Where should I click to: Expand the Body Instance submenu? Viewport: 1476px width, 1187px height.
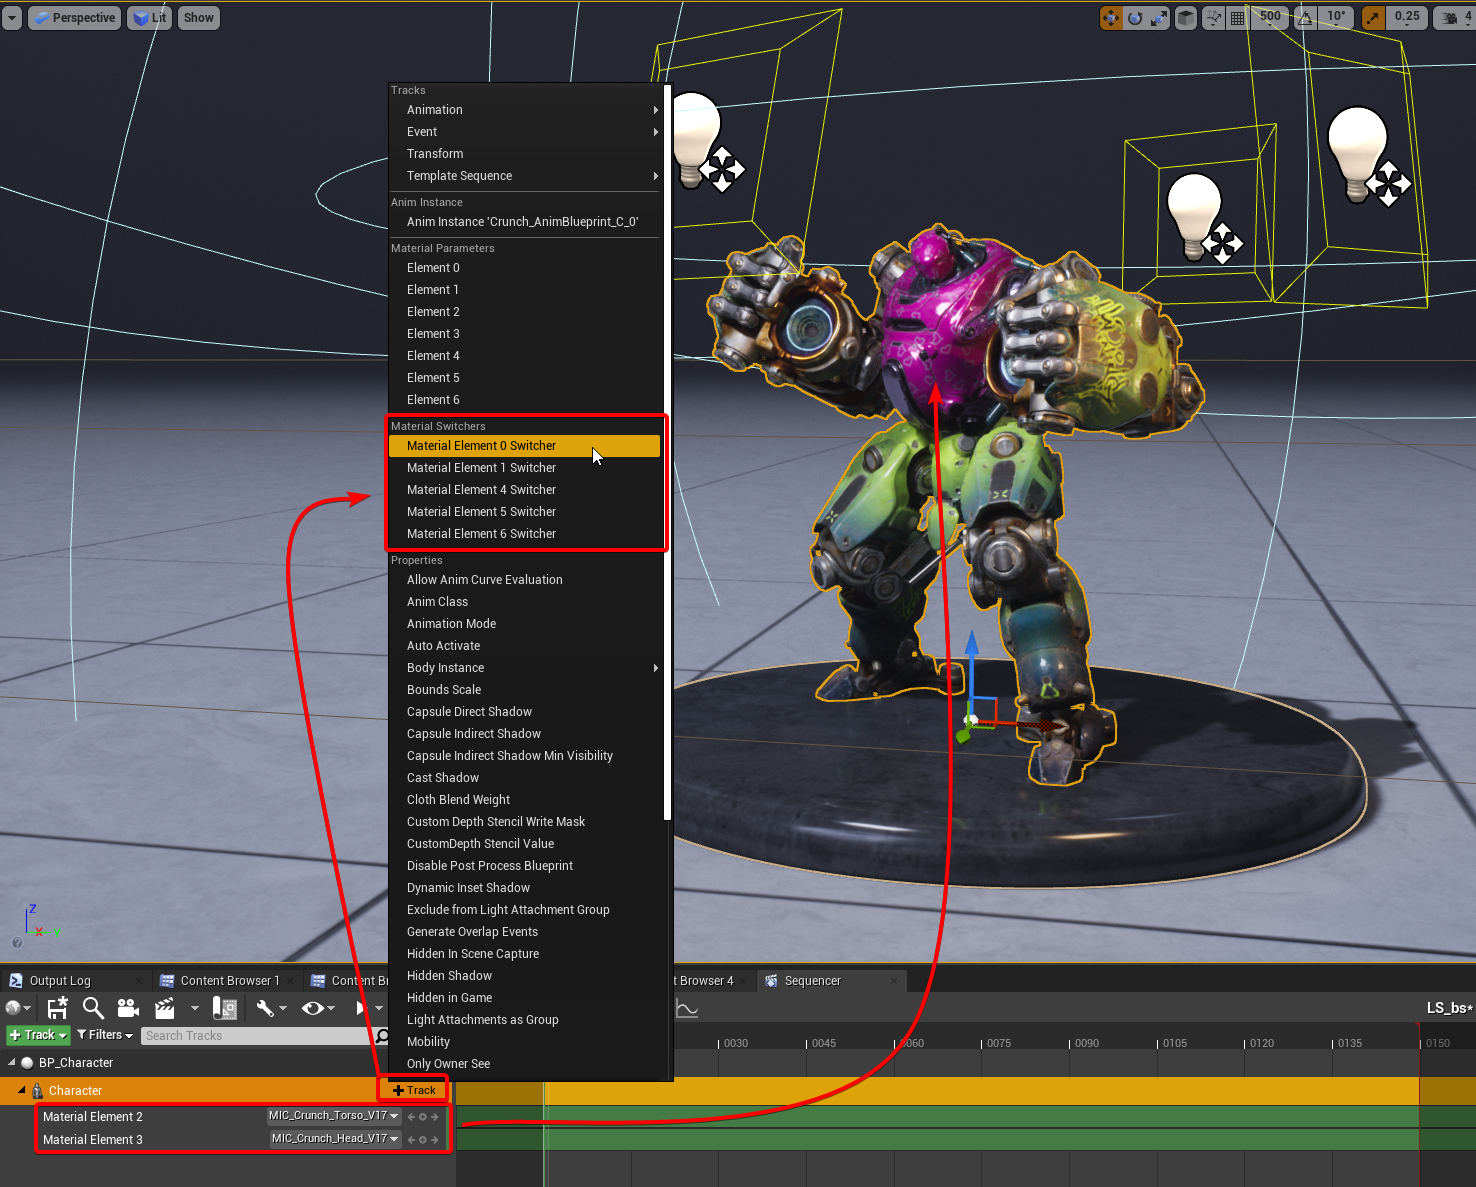(525, 668)
